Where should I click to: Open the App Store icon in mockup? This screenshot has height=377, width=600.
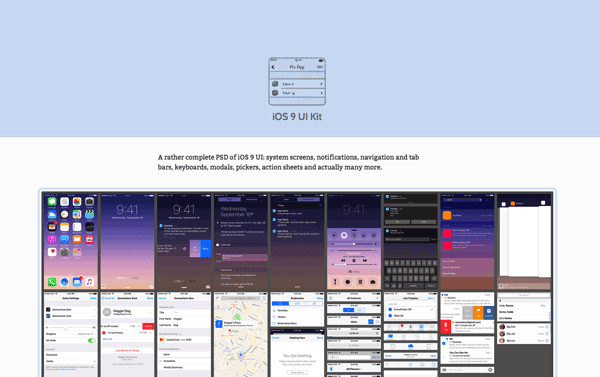(x=65, y=239)
